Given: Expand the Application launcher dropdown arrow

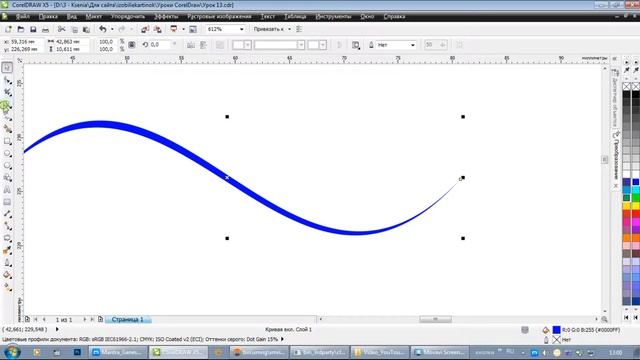Looking at the screenshot, I should click(x=183, y=29).
